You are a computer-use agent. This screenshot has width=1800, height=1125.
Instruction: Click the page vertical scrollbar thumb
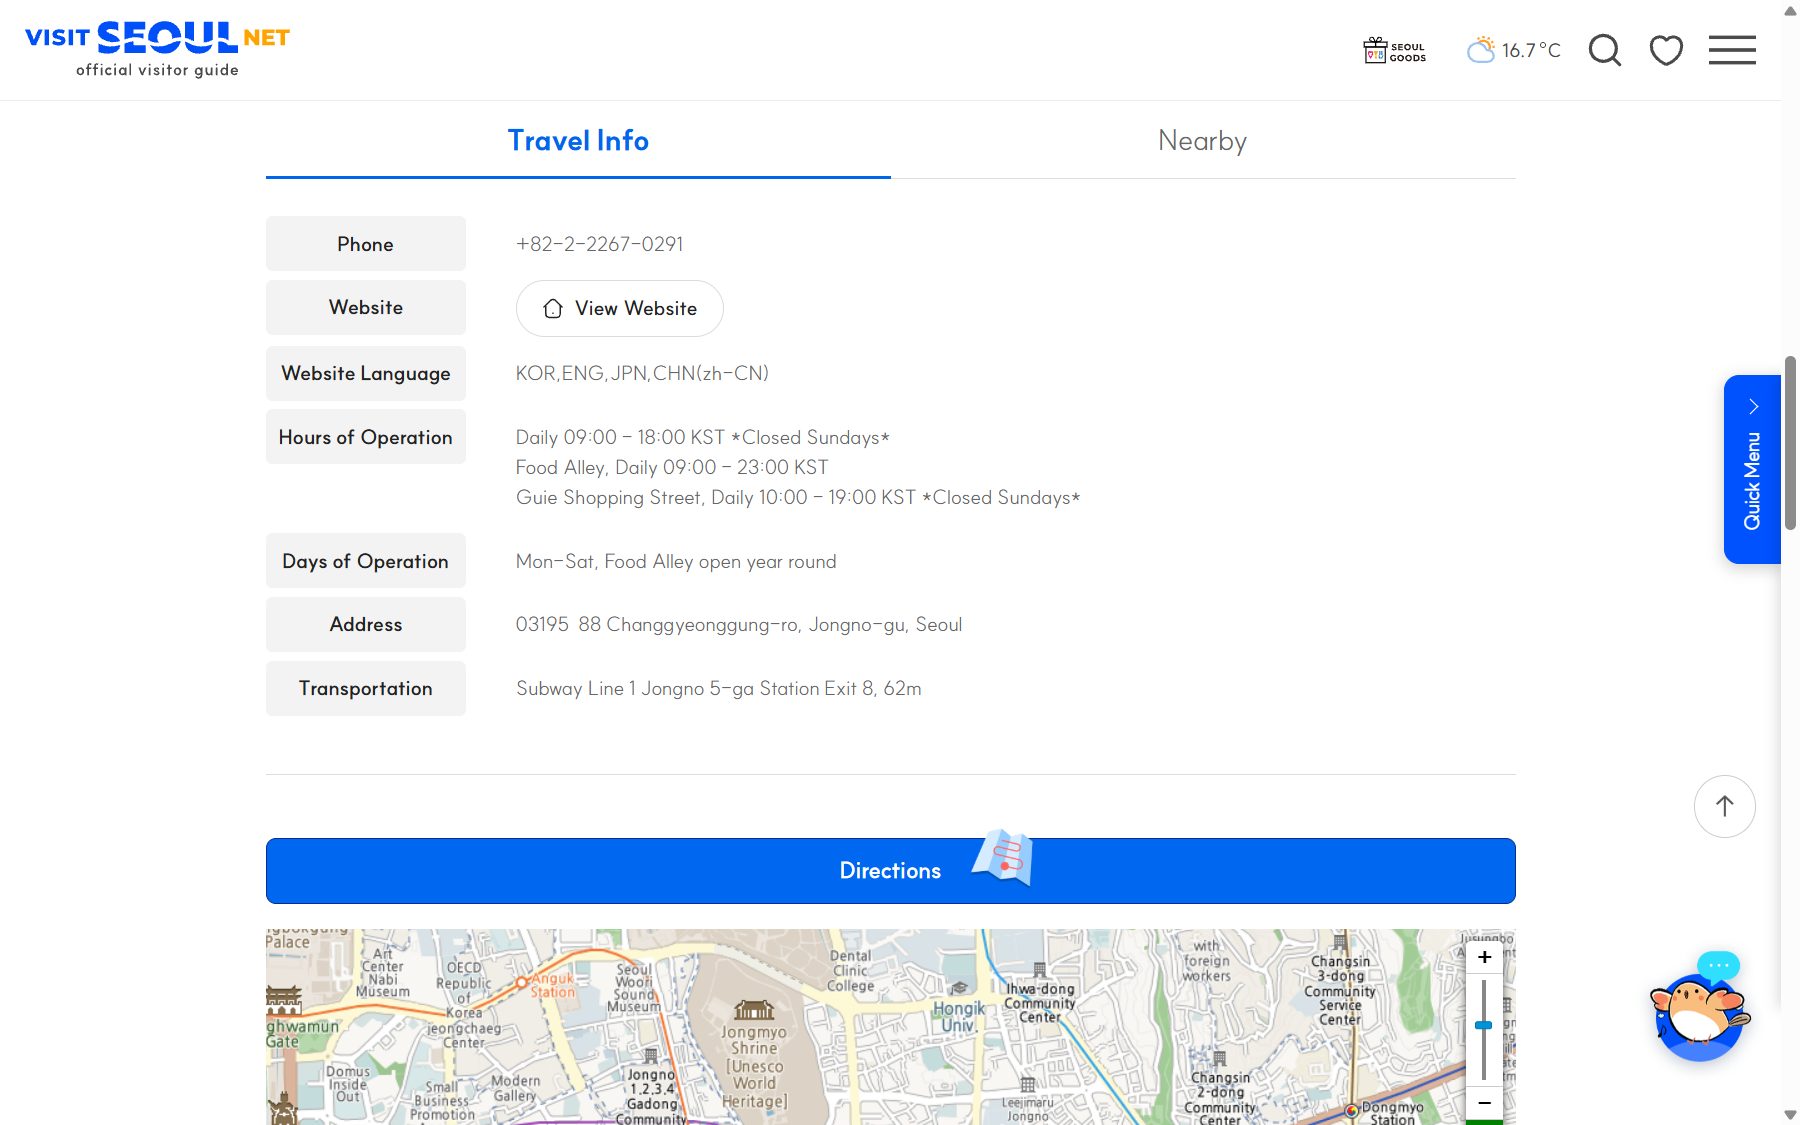[1790, 443]
